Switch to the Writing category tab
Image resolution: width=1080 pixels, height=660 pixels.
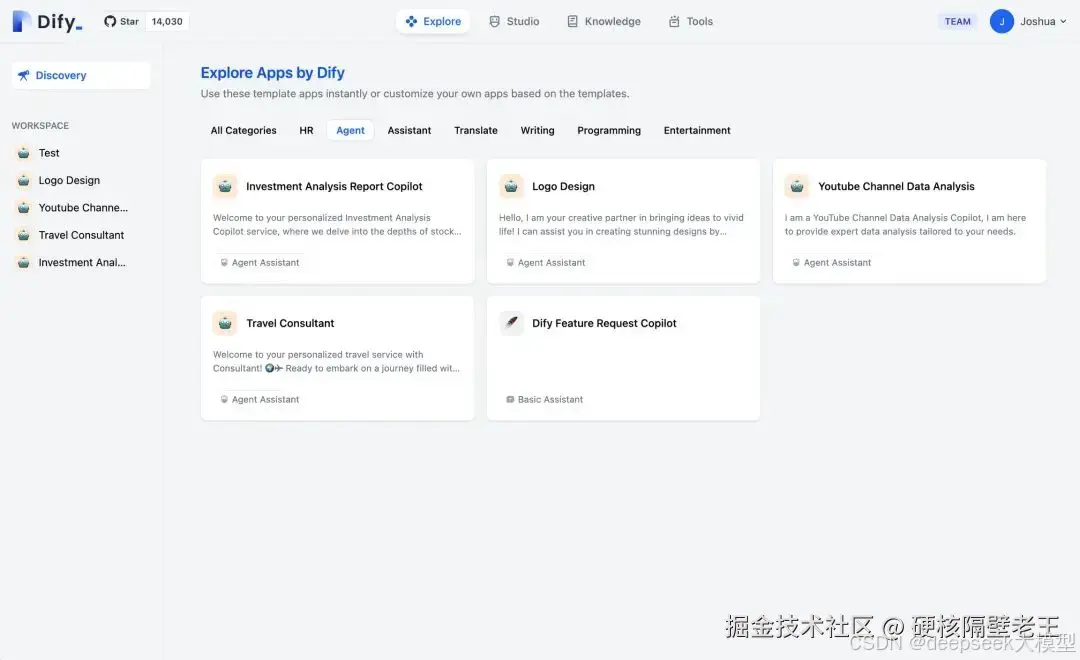[537, 130]
